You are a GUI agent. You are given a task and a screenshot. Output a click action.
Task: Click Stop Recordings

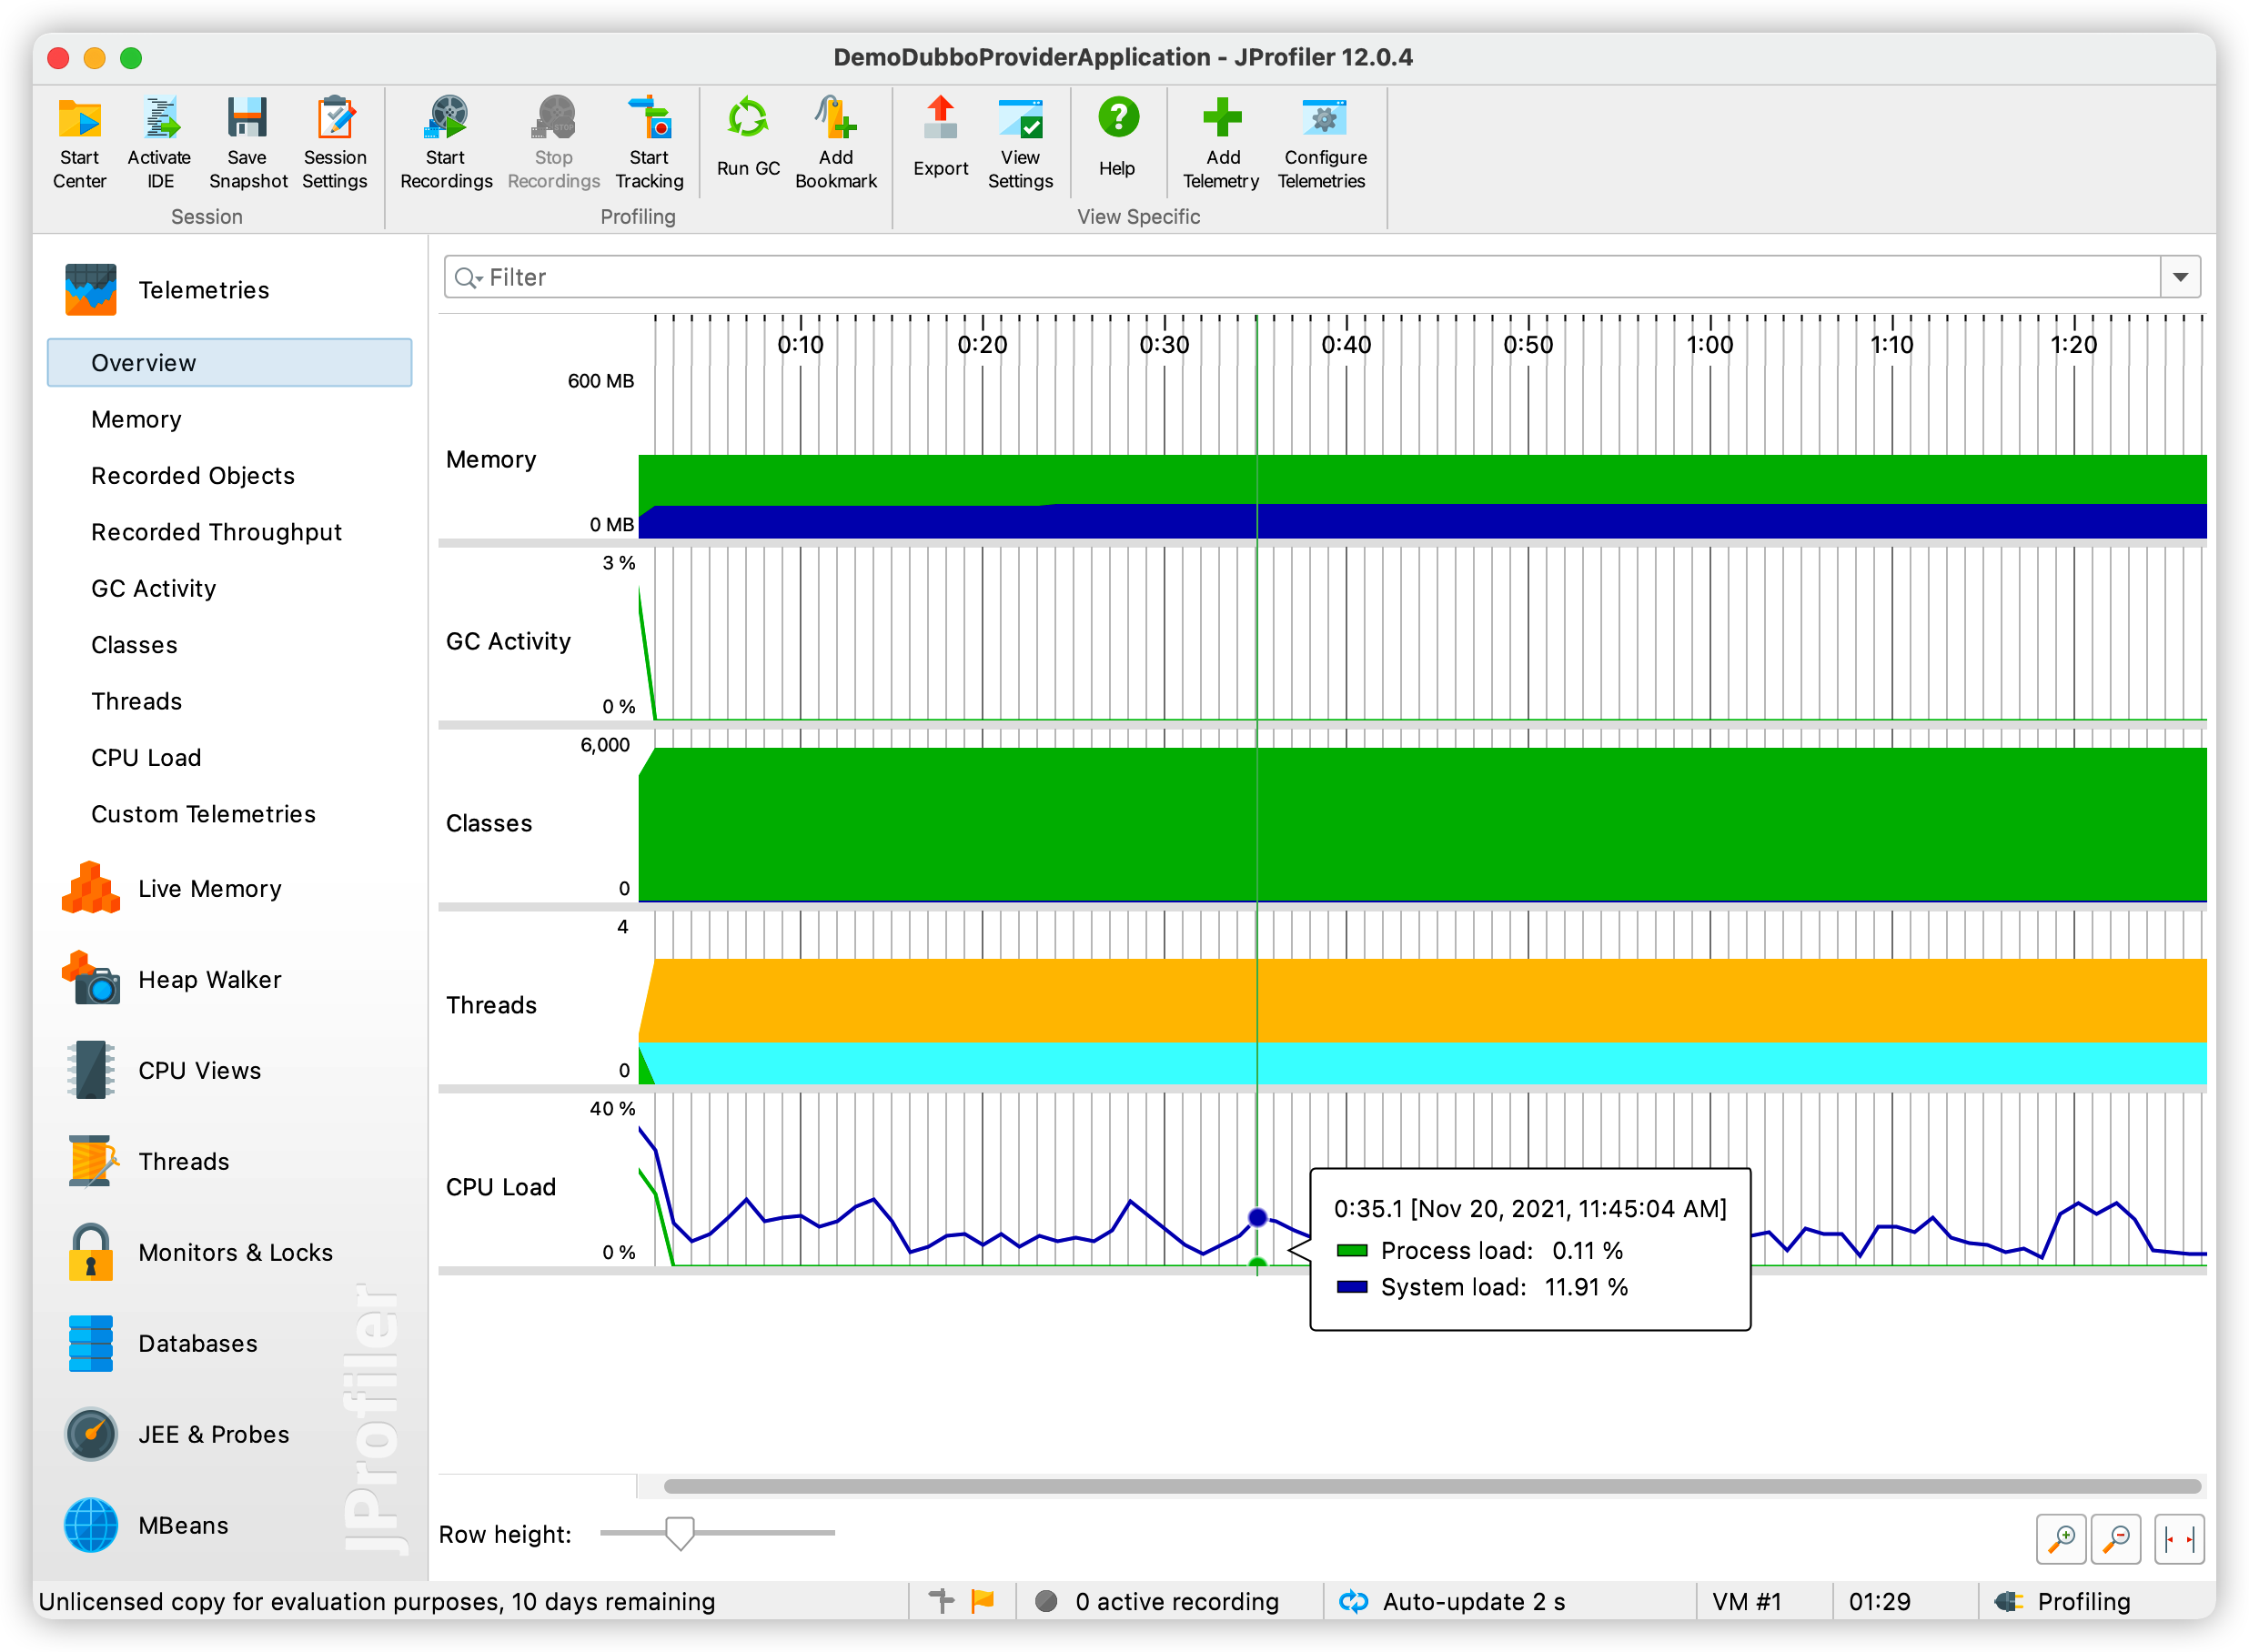553,142
